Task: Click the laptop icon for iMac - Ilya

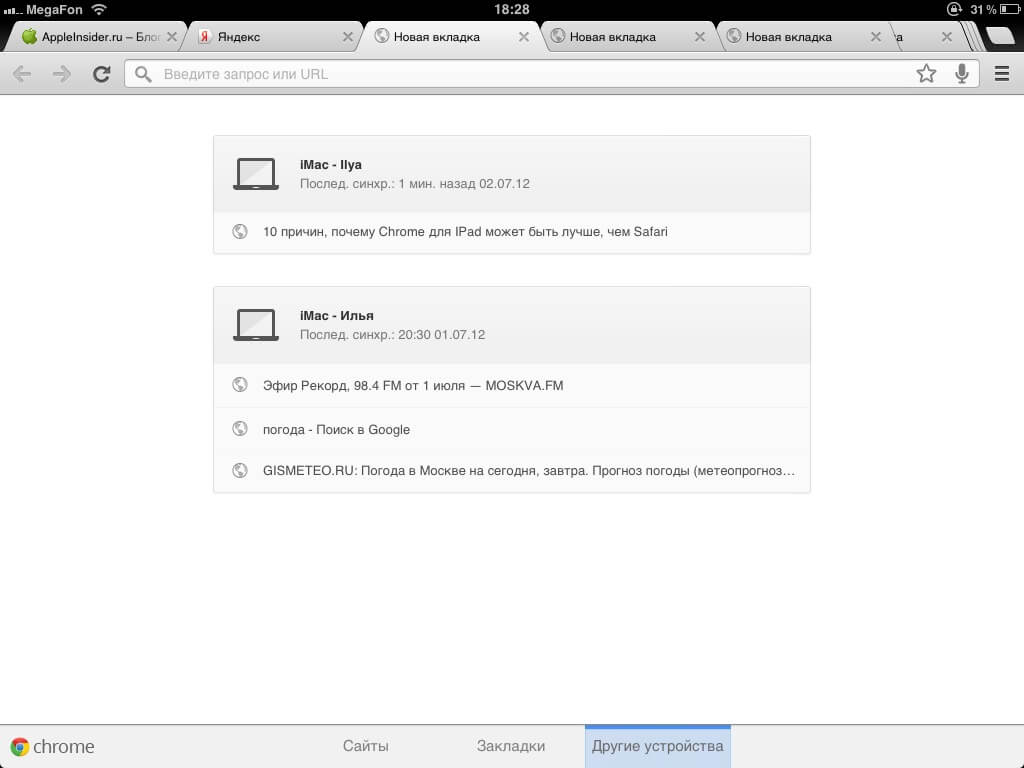Action: 256,174
